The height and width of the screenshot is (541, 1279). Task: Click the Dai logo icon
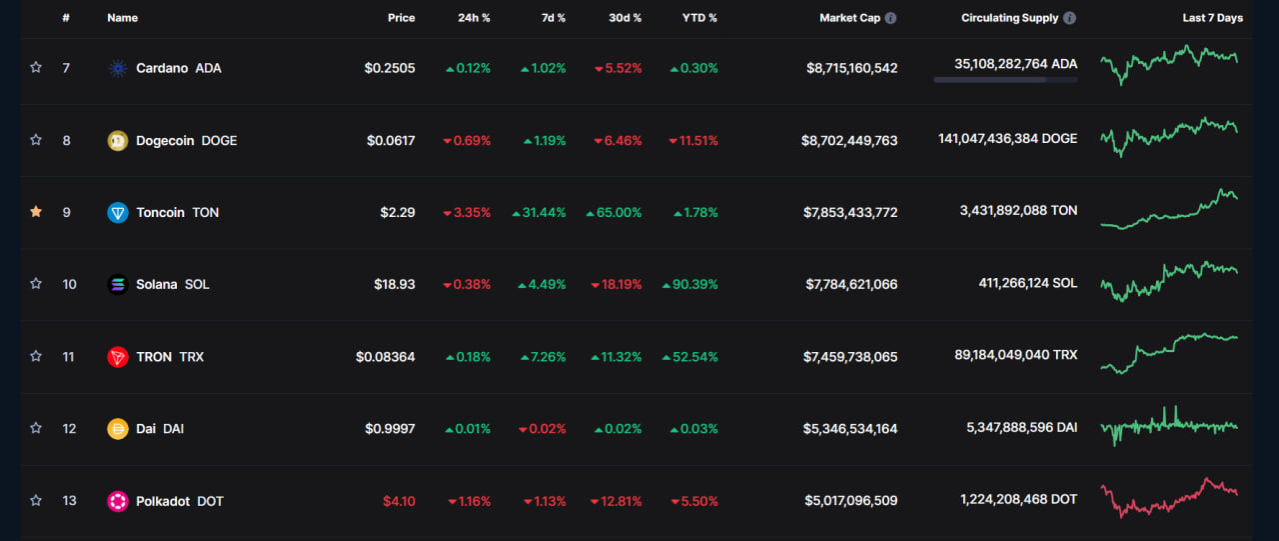pyautogui.click(x=118, y=428)
